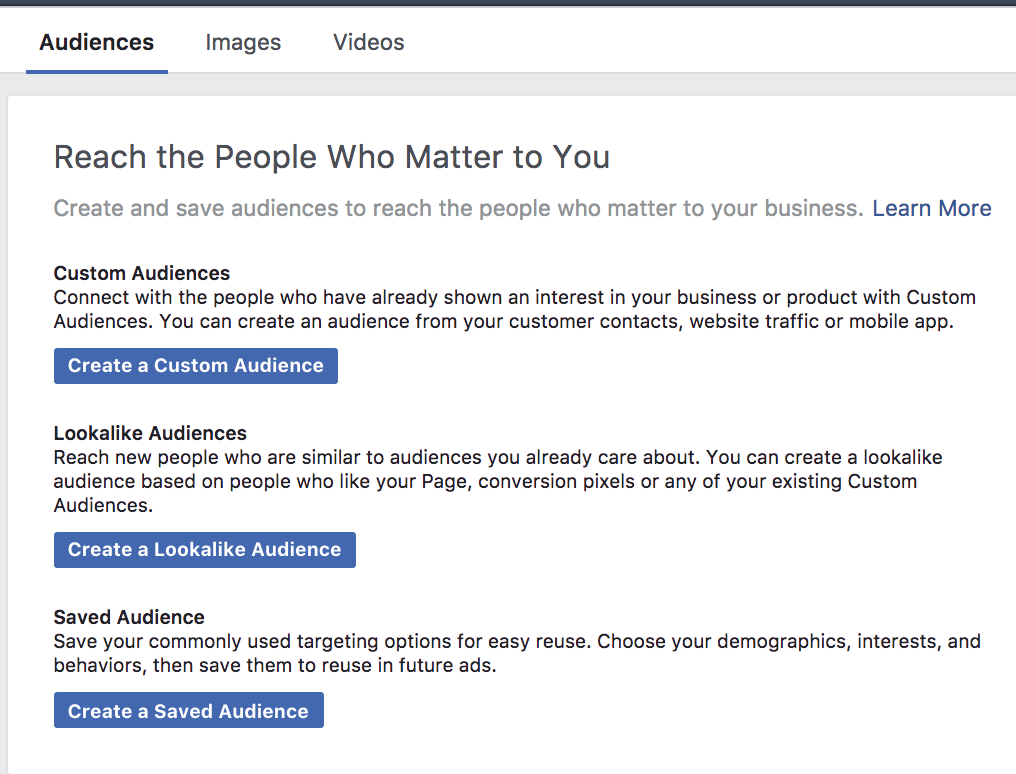Viewport: 1016px width, 774px height.
Task: Click the Saved Audience description paragraph
Action: coord(516,653)
